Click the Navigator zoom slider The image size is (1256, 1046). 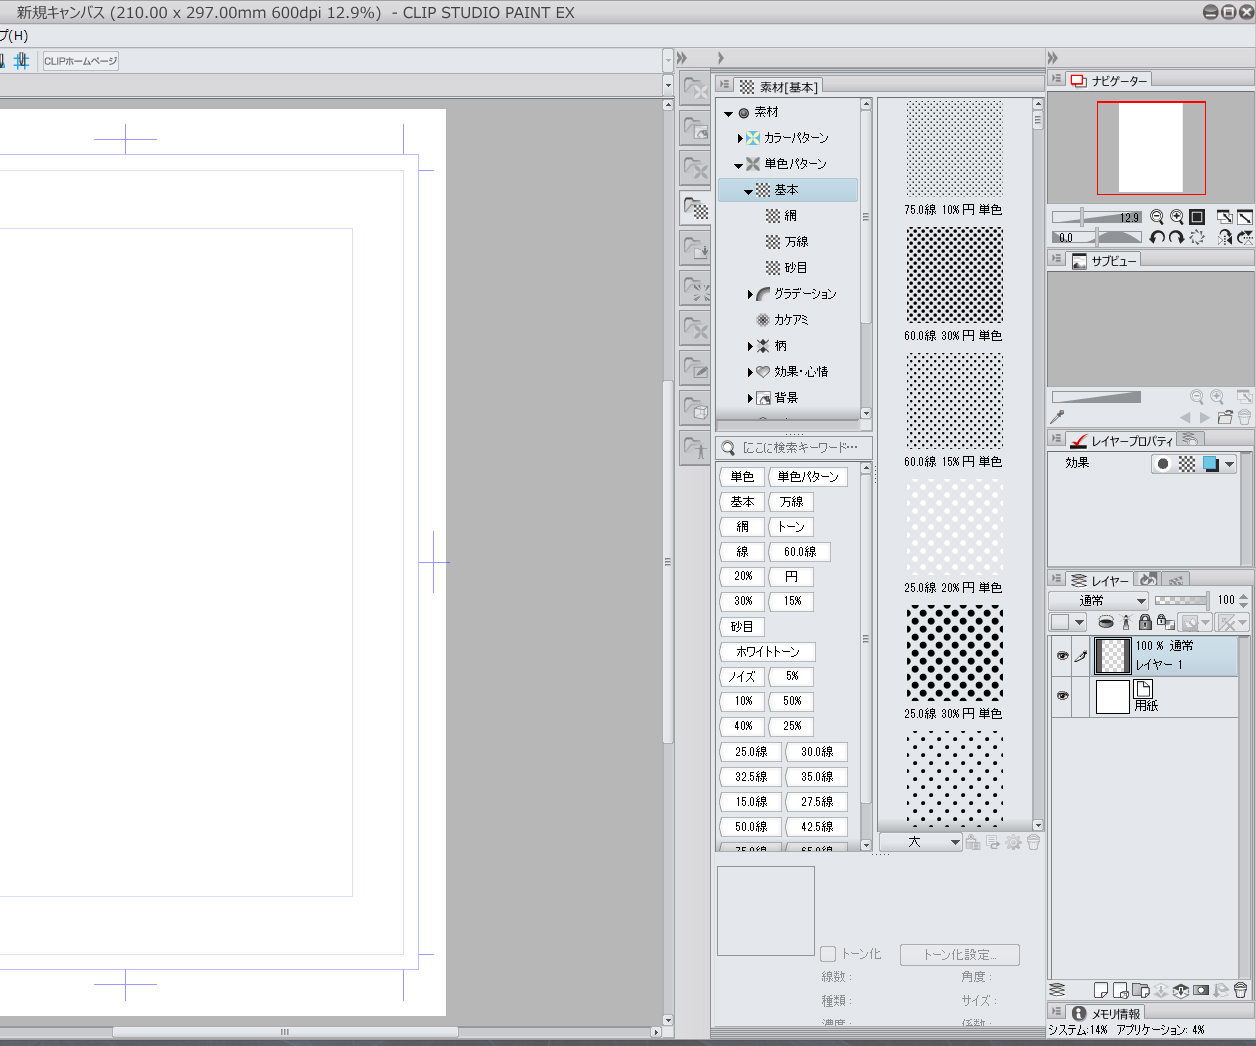1096,217
